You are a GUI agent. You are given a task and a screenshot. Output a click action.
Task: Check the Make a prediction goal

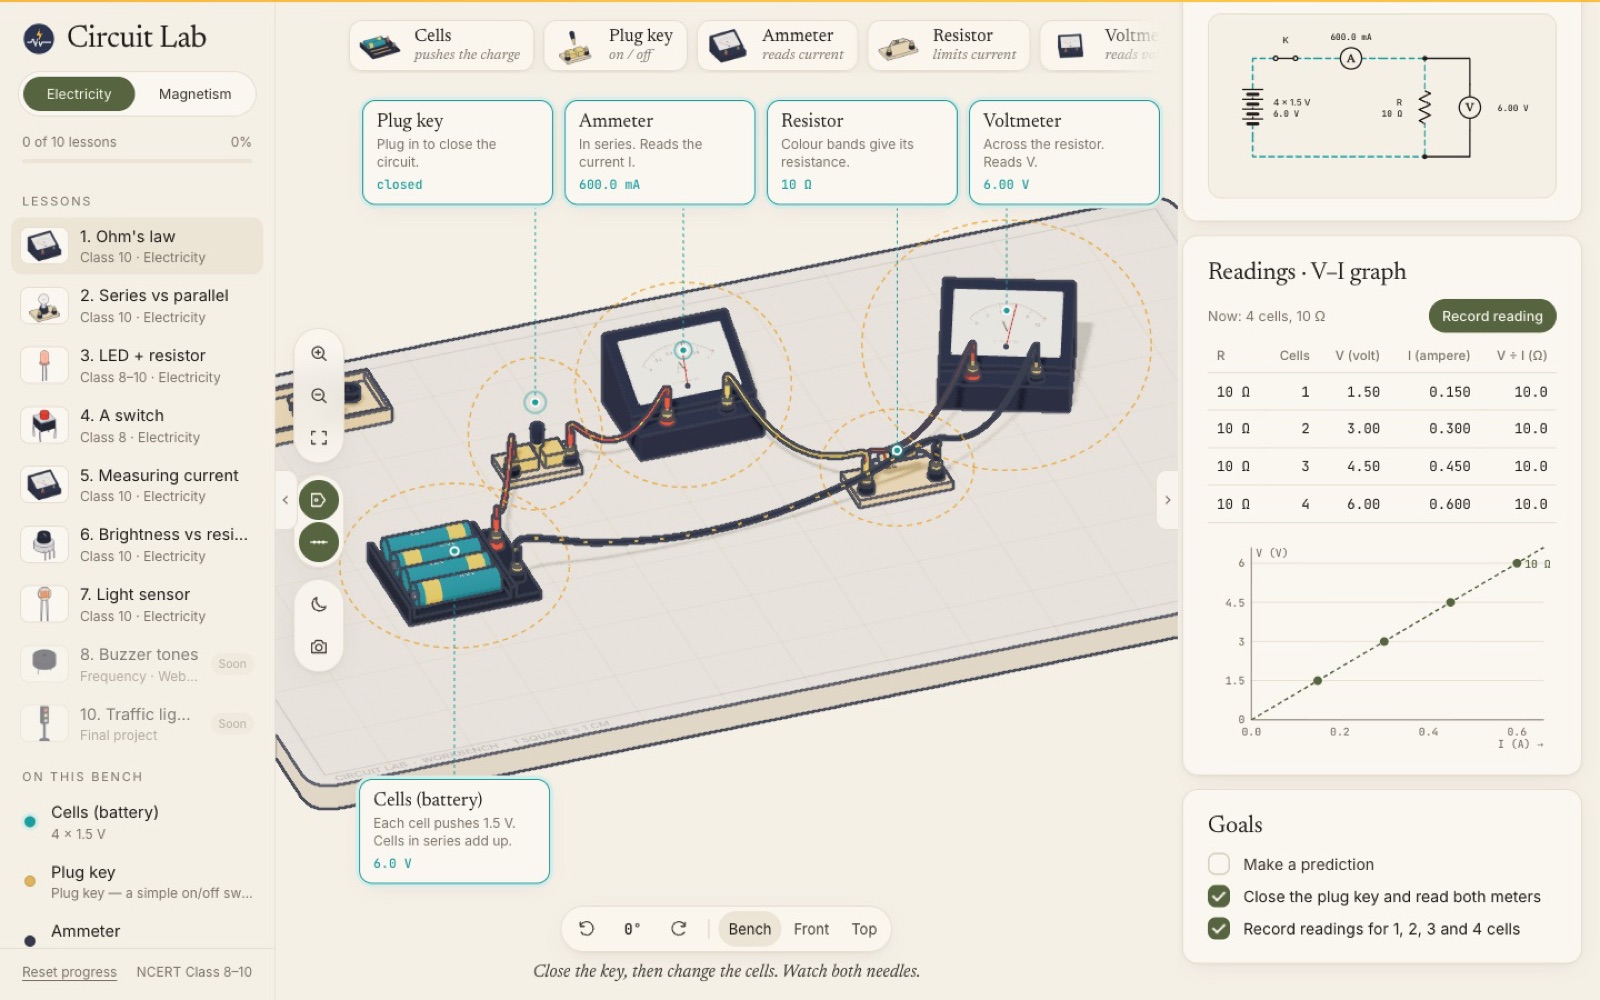pyautogui.click(x=1219, y=864)
